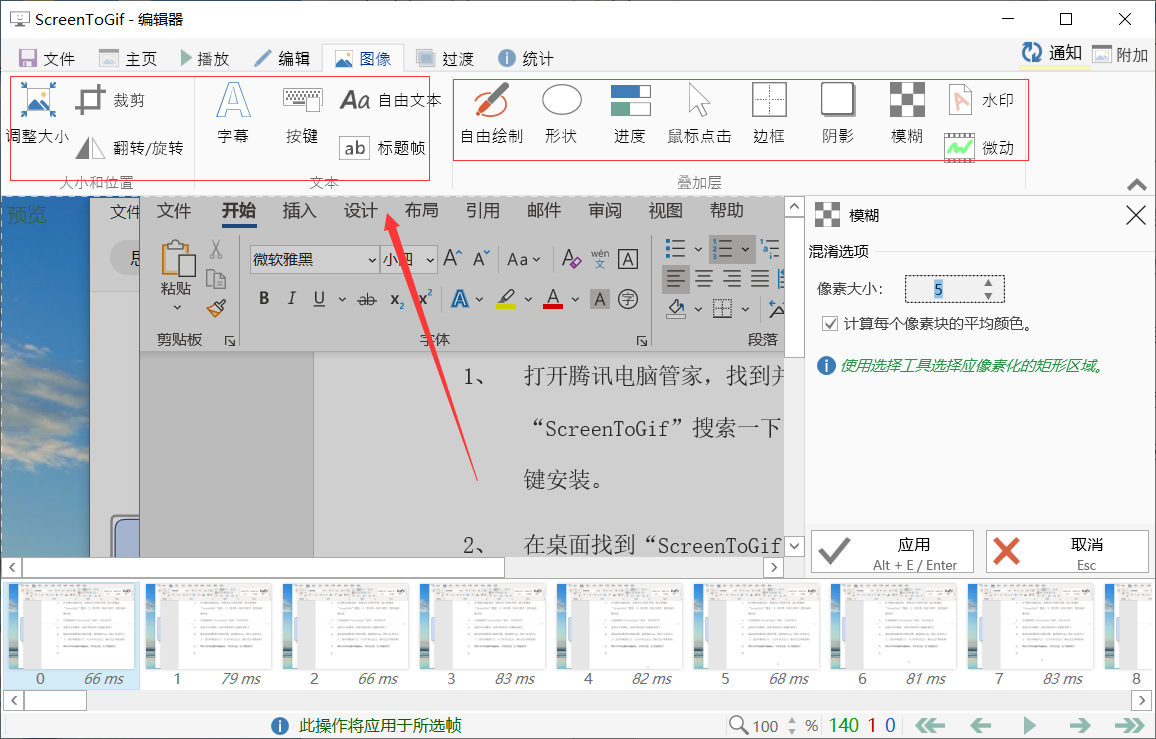Increase 像素大小 pixel size value

tap(988, 282)
